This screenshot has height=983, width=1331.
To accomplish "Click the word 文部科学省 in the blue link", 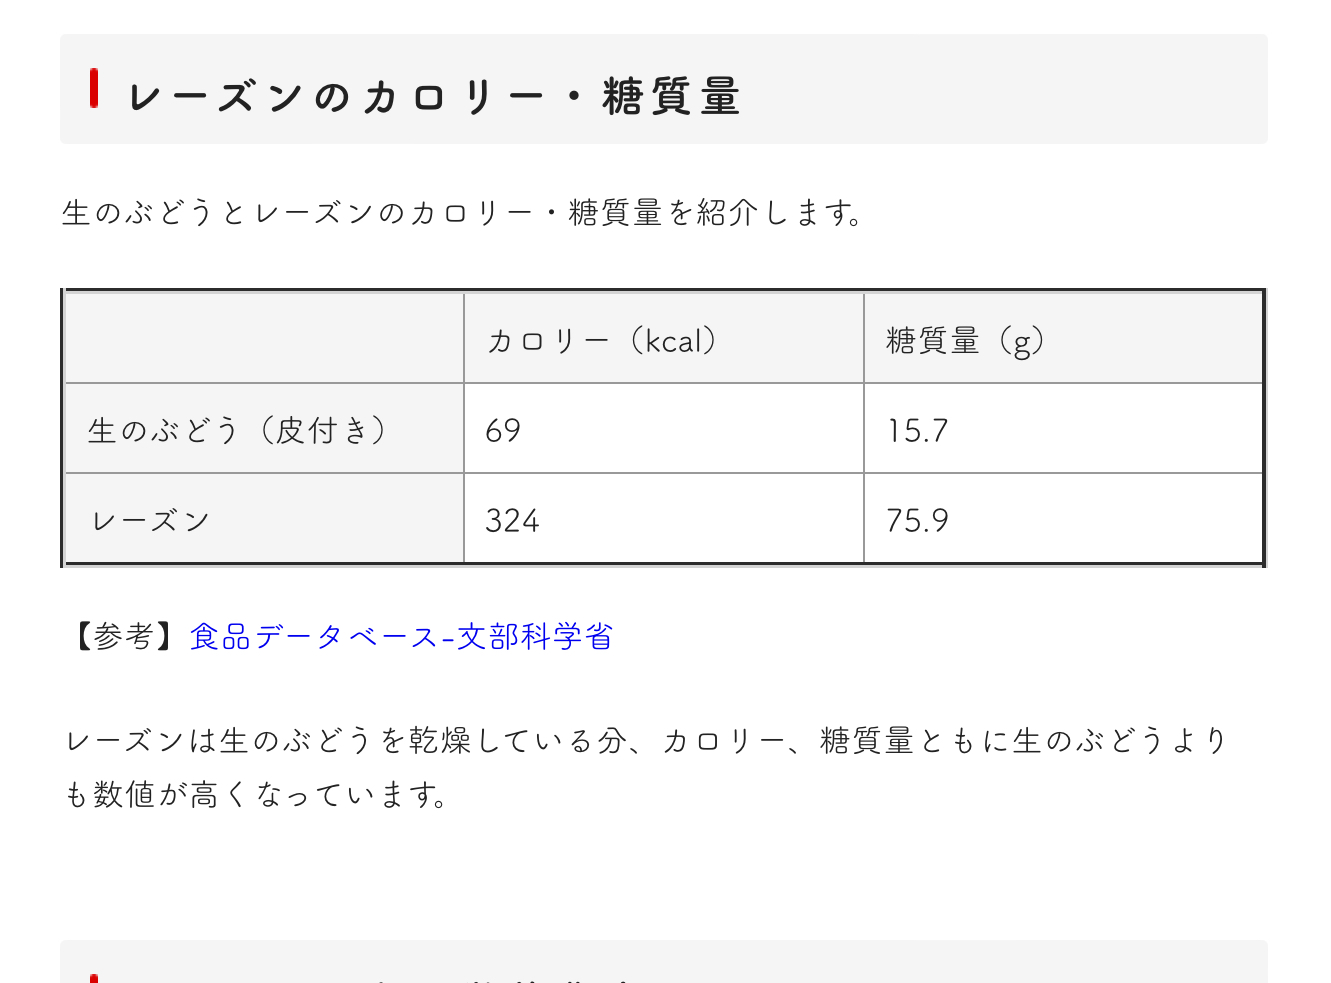I will tap(535, 637).
